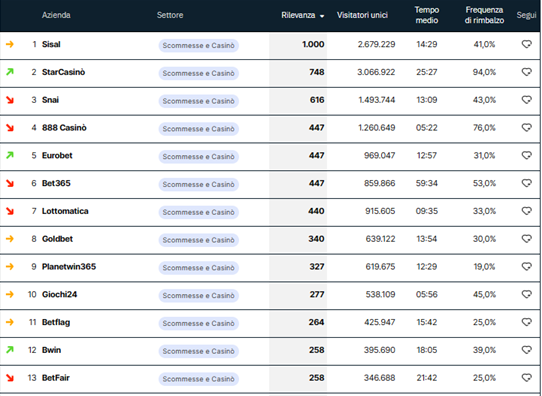Screen dimensions: 542x396
Task: Click the heart icon in Snai row
Action: coord(526,100)
